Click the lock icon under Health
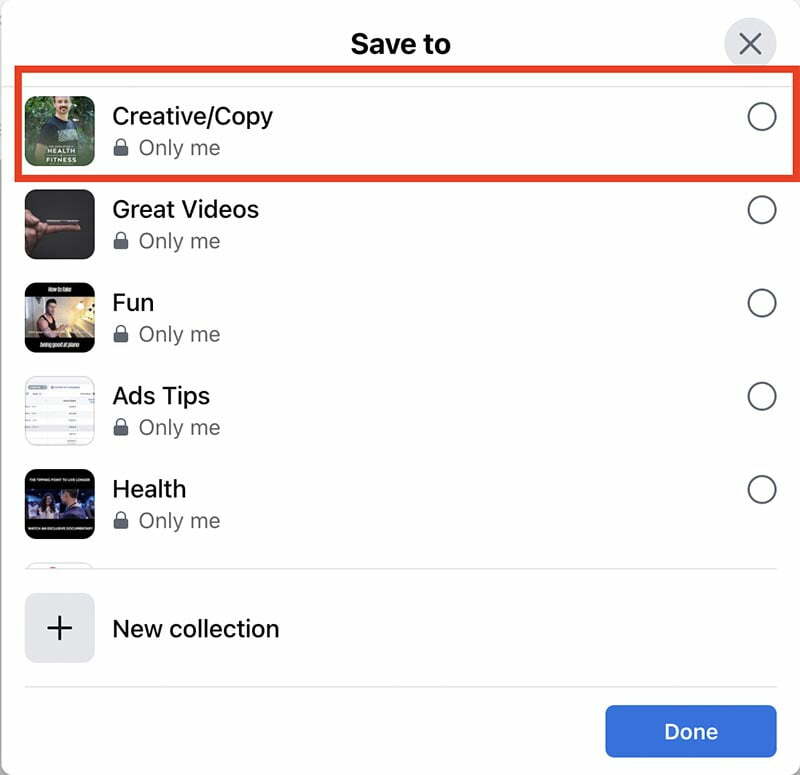800x775 pixels. tap(121, 520)
